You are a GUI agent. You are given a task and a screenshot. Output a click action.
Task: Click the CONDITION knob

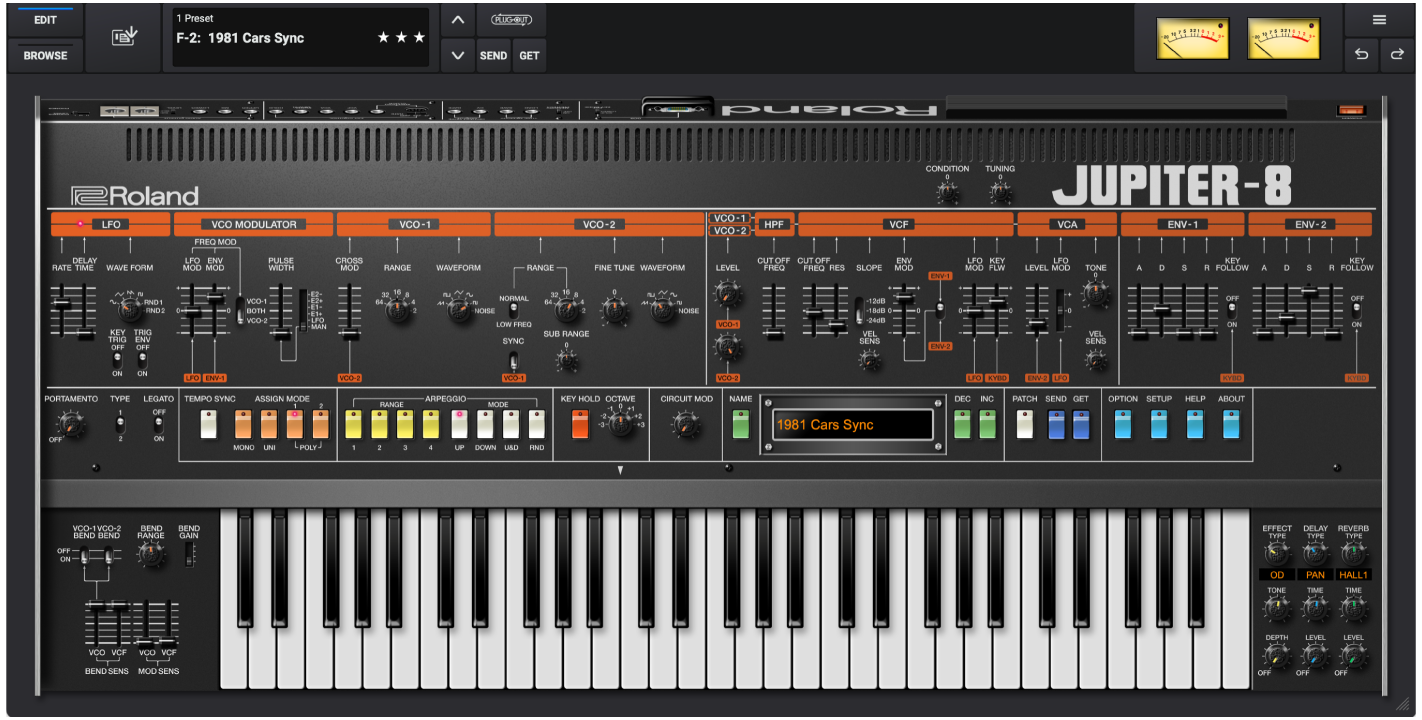pos(947,192)
